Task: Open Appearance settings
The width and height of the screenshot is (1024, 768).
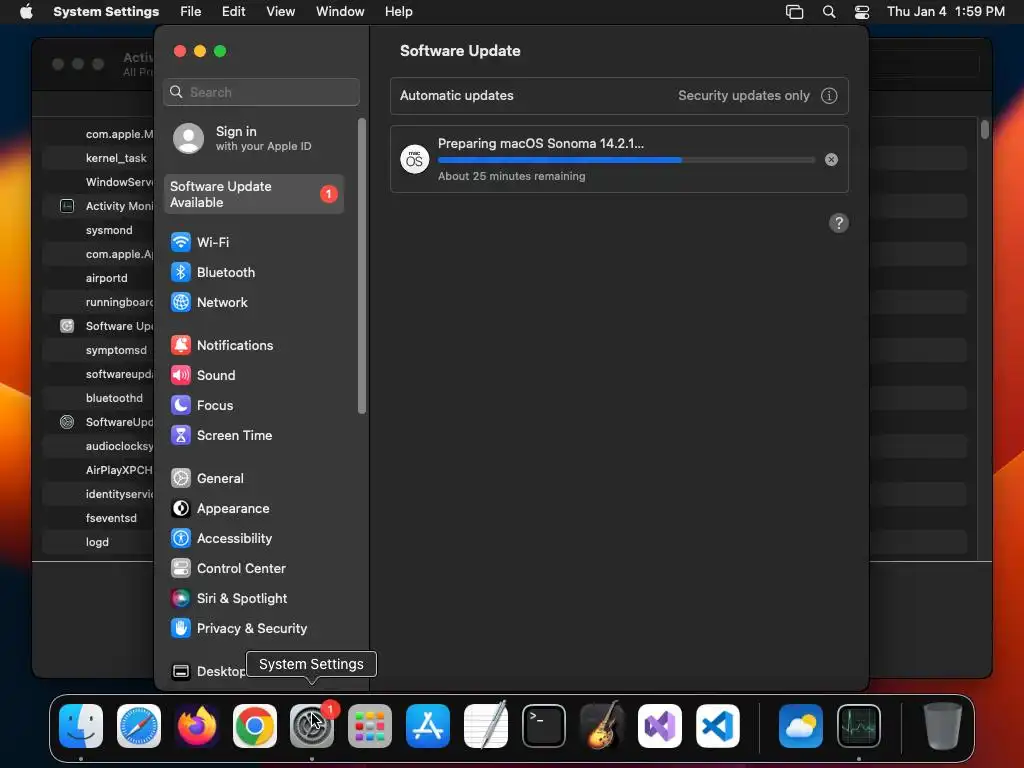Action: [x=255, y=509]
